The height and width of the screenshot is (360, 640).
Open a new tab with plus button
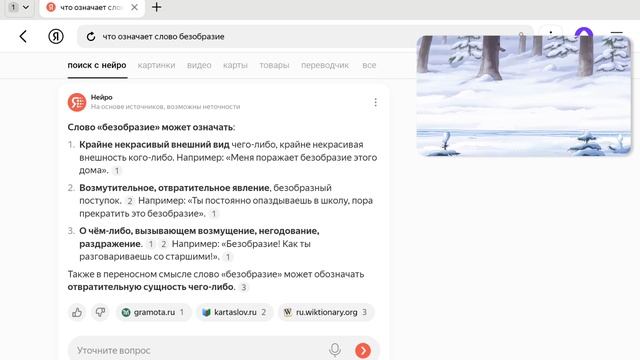[x=156, y=7]
